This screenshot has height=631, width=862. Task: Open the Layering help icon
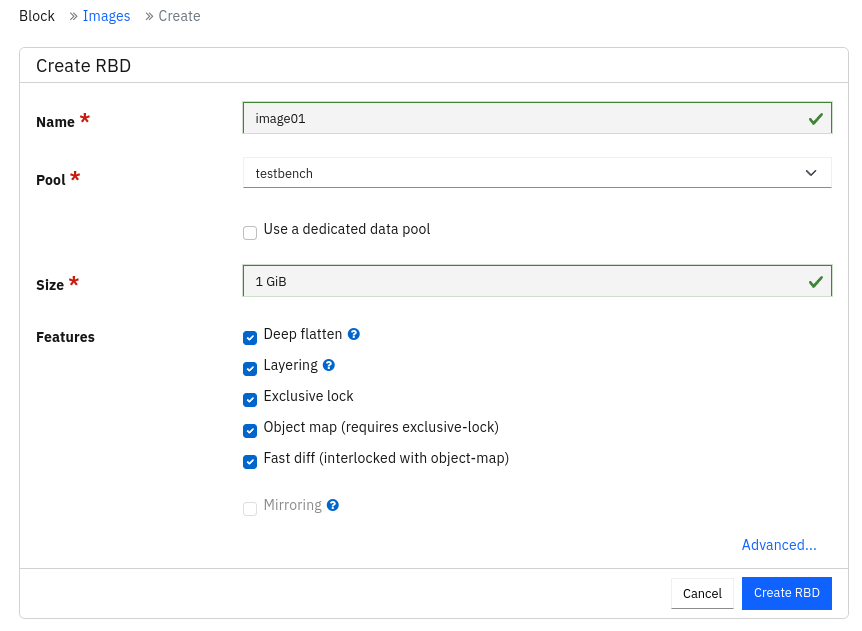click(x=329, y=365)
